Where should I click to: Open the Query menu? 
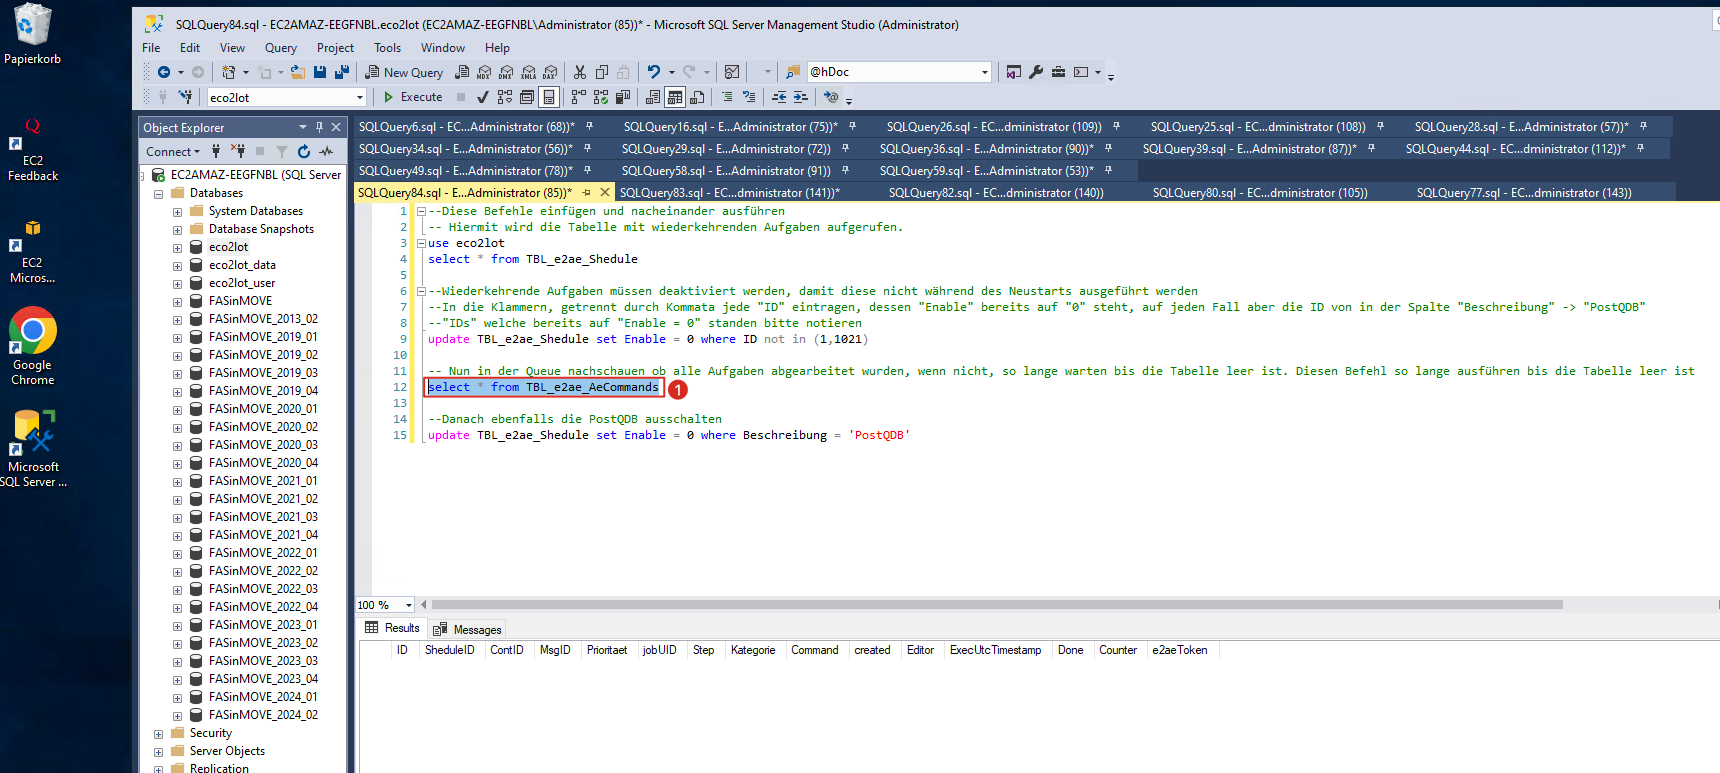(x=281, y=47)
